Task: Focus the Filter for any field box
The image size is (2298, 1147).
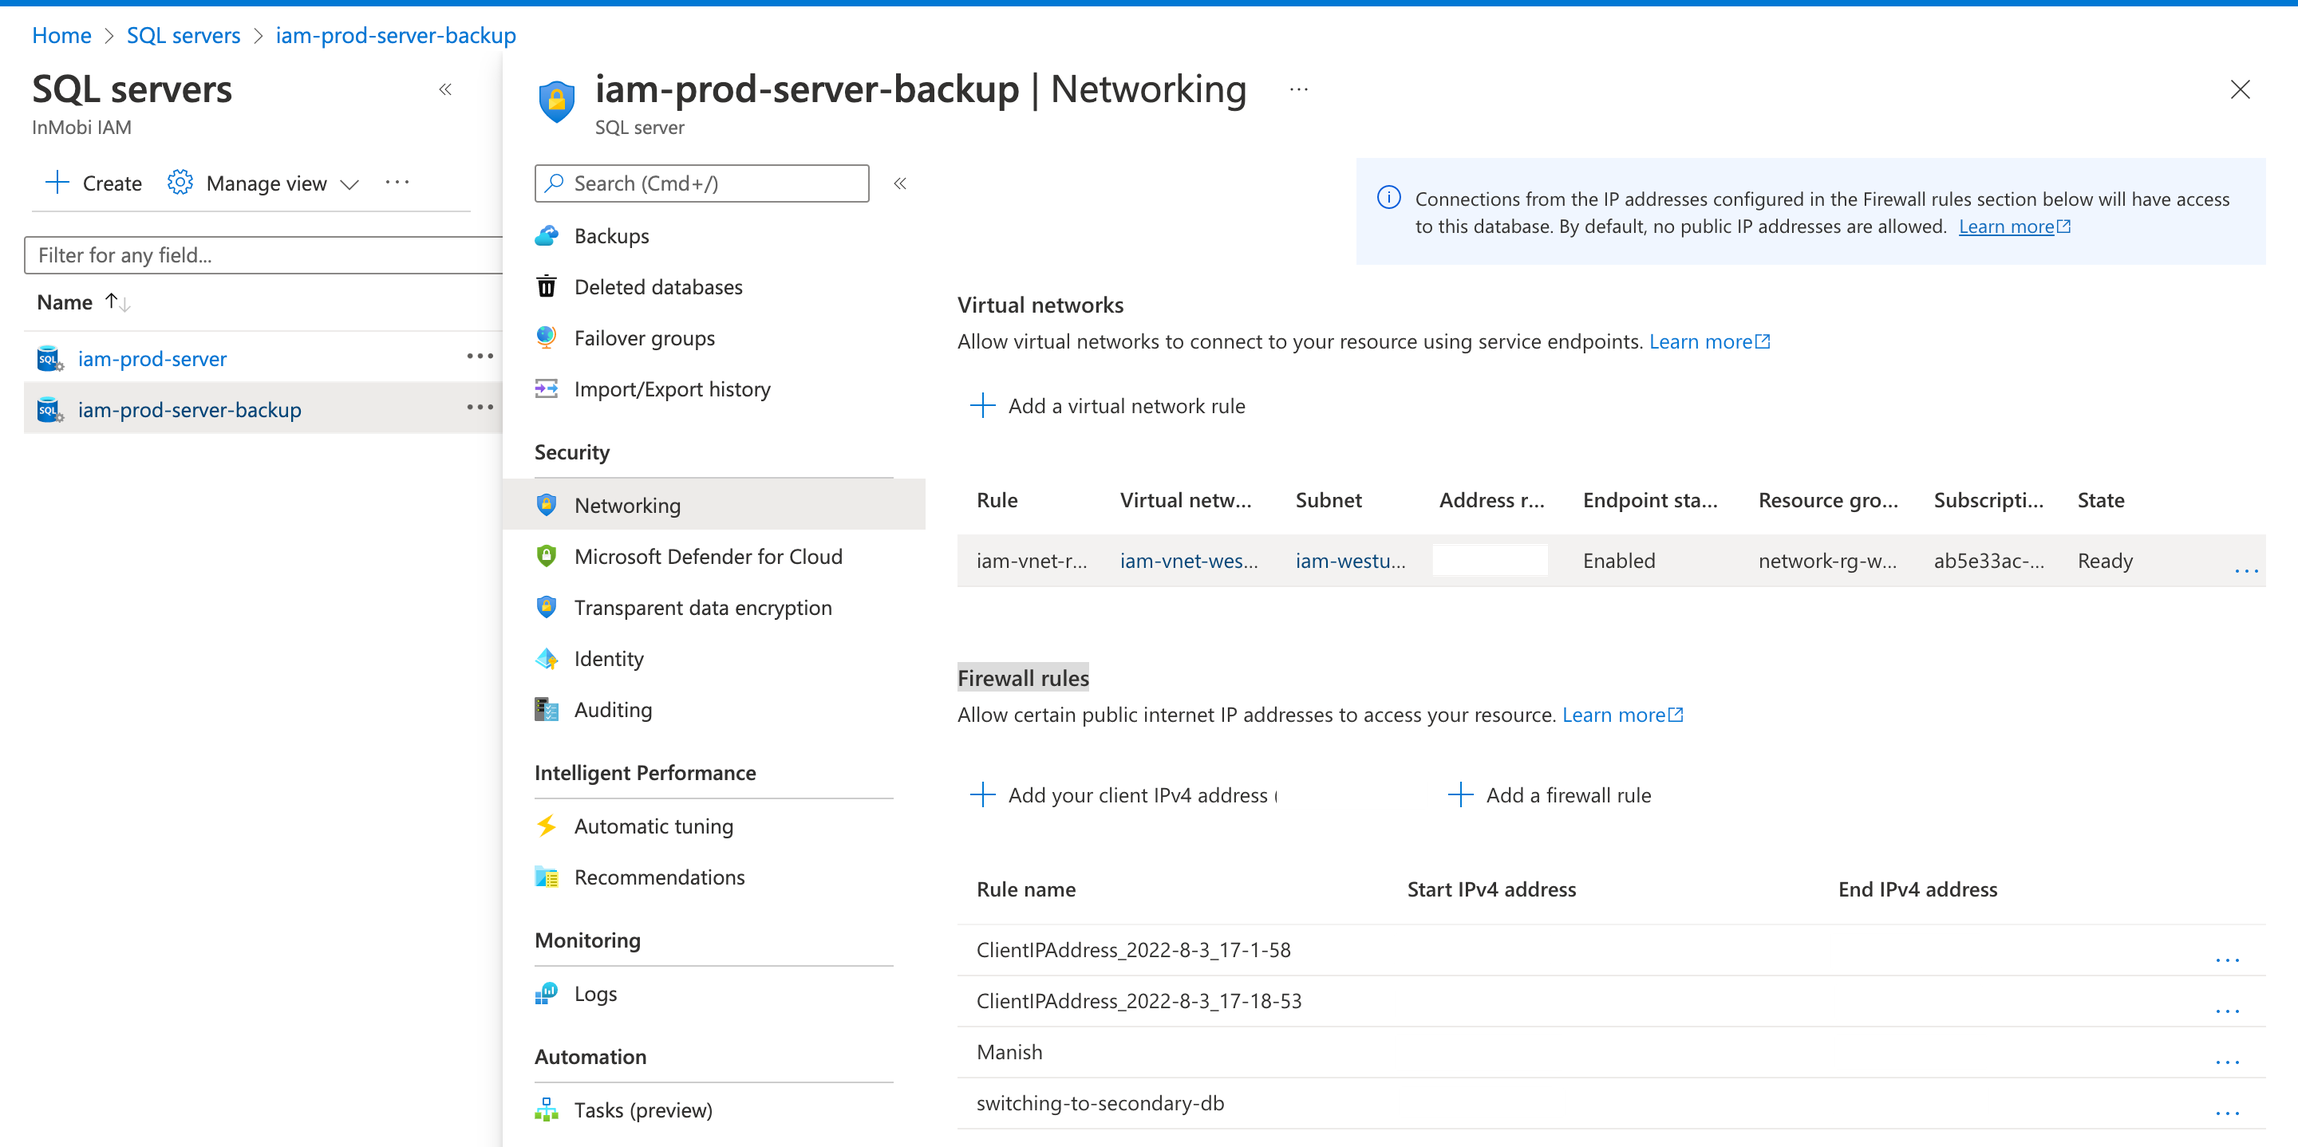Action: tap(263, 255)
